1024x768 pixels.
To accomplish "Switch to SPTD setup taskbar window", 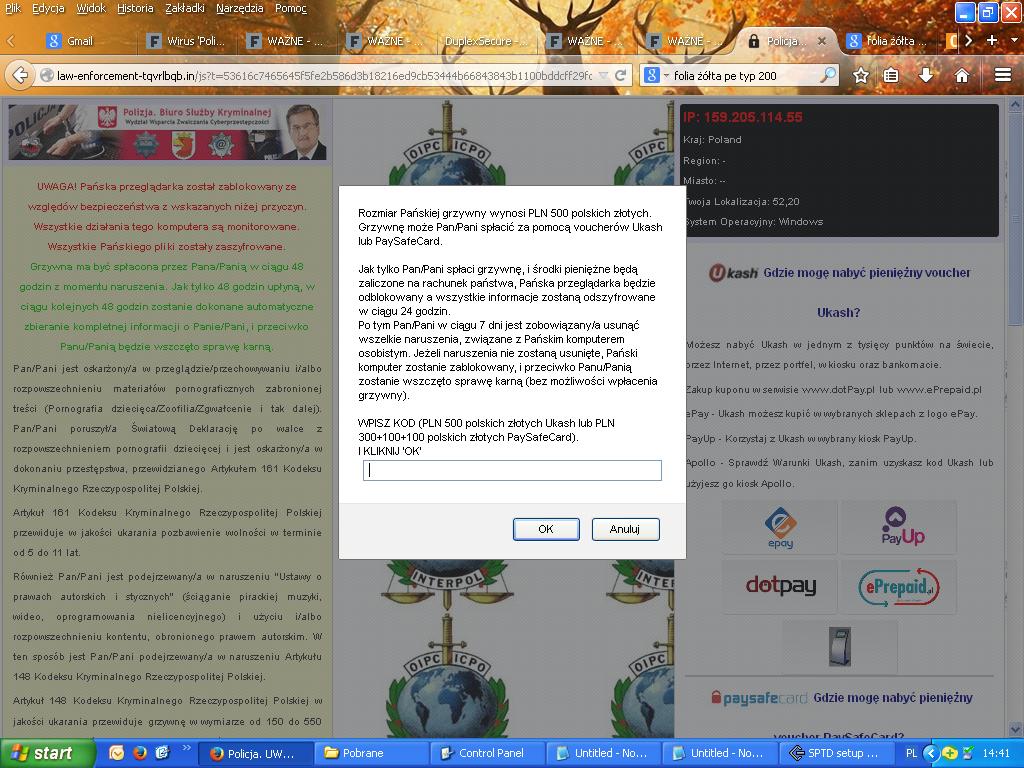I will click(835, 753).
